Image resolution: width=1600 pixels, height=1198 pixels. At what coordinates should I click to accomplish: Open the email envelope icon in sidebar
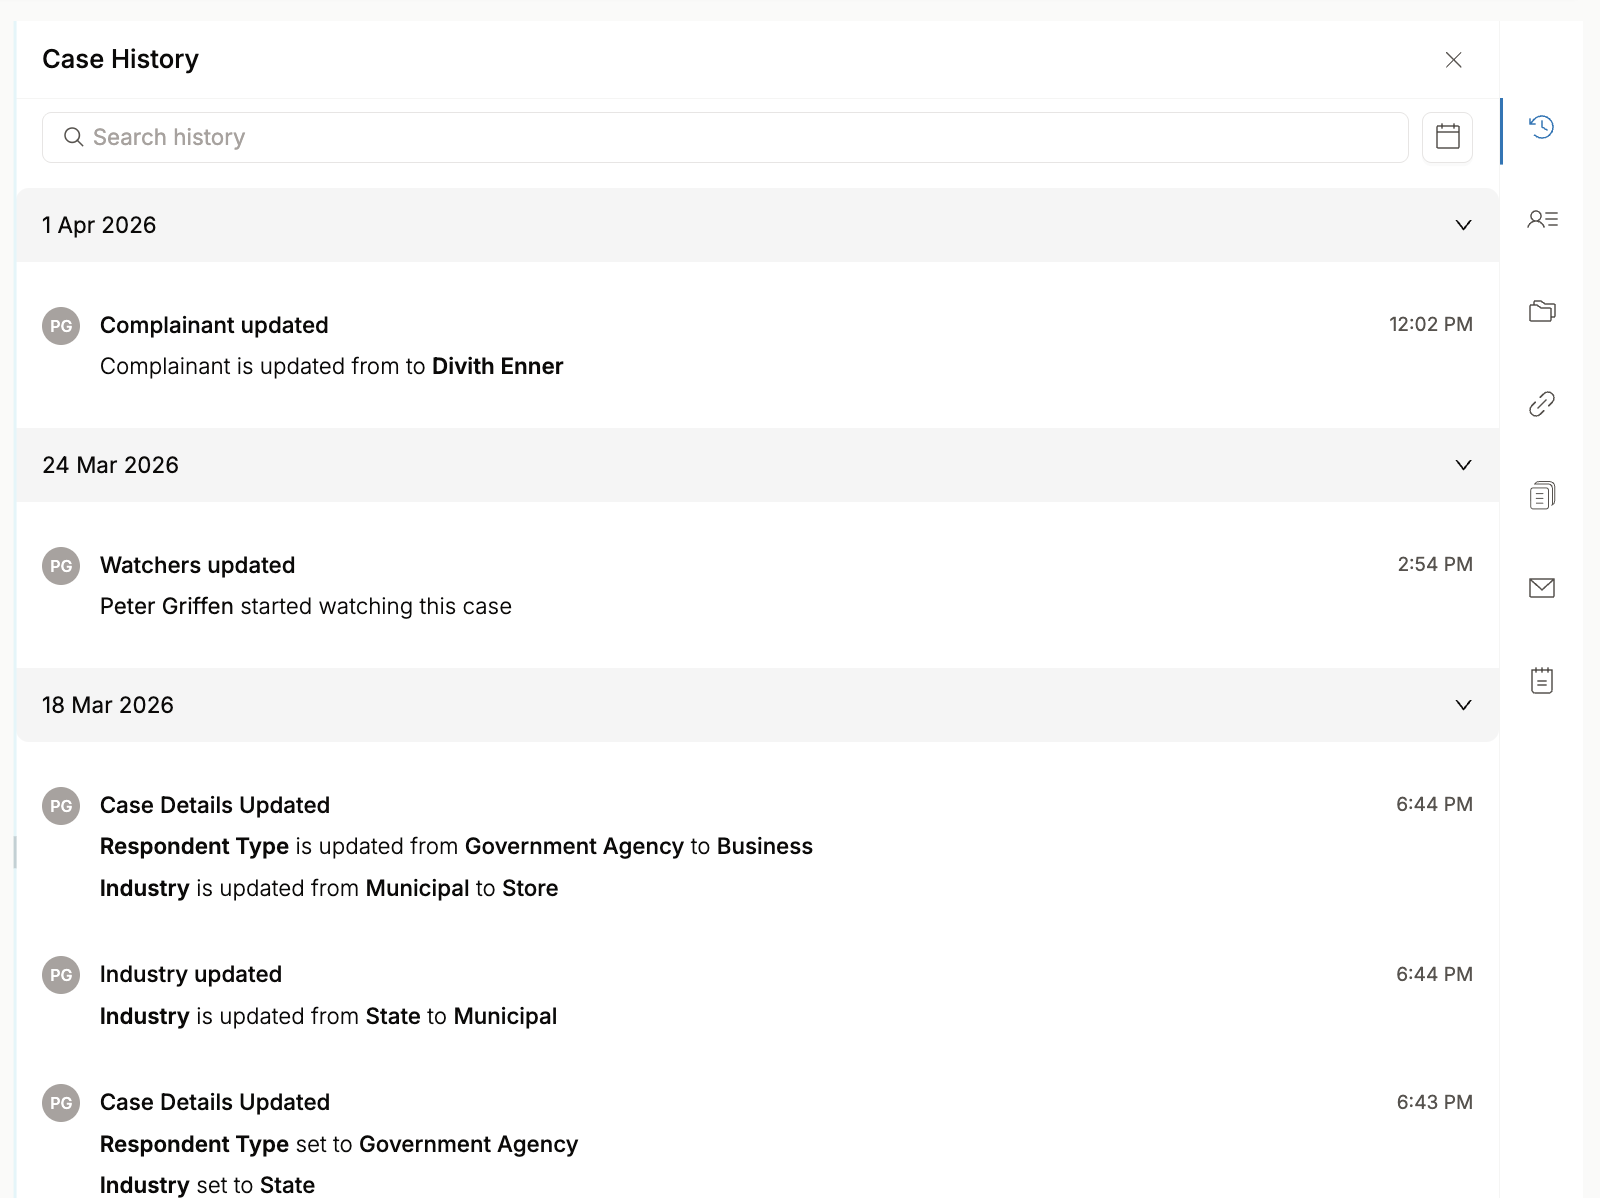pyautogui.click(x=1541, y=588)
